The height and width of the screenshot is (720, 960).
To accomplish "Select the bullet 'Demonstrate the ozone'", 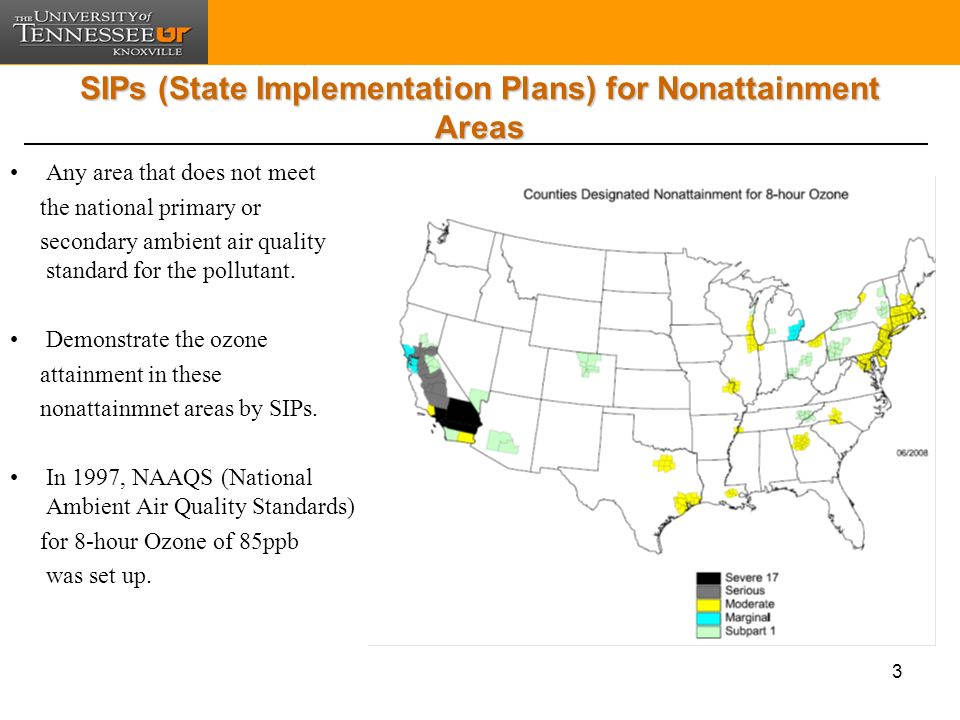I will pyautogui.click(x=157, y=339).
